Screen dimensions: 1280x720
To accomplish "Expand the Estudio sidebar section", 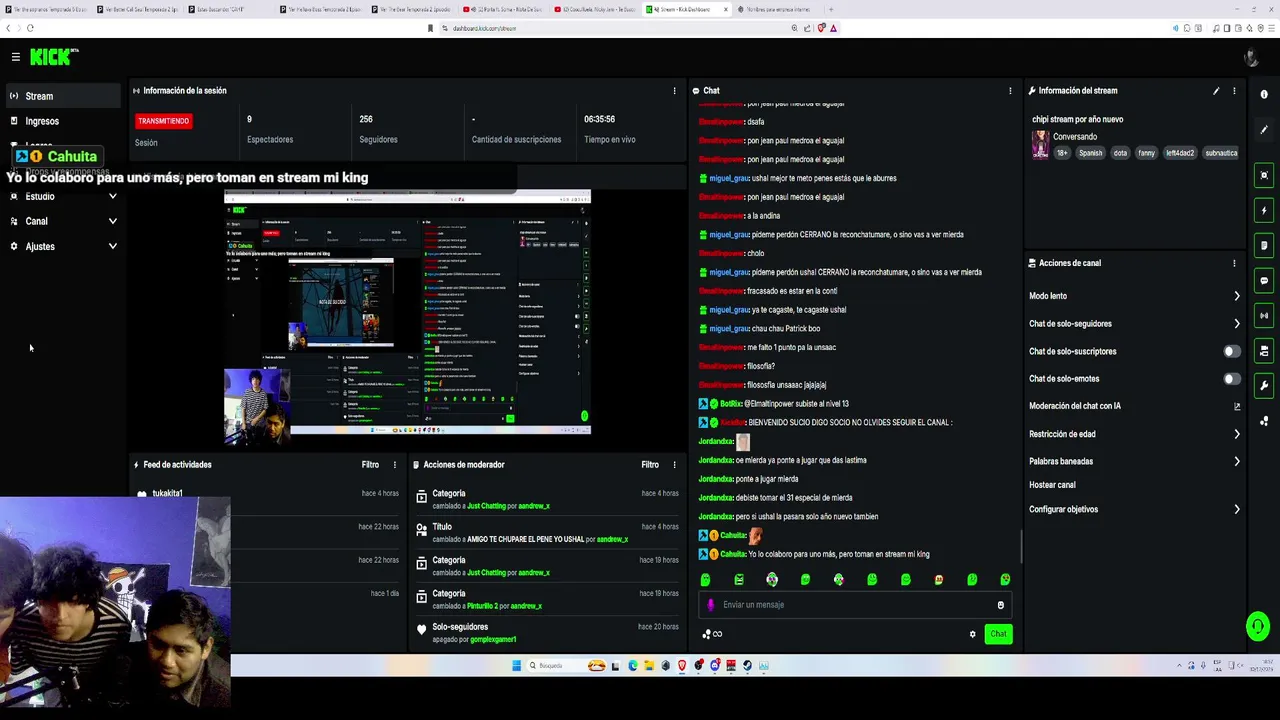I will pos(62,196).
